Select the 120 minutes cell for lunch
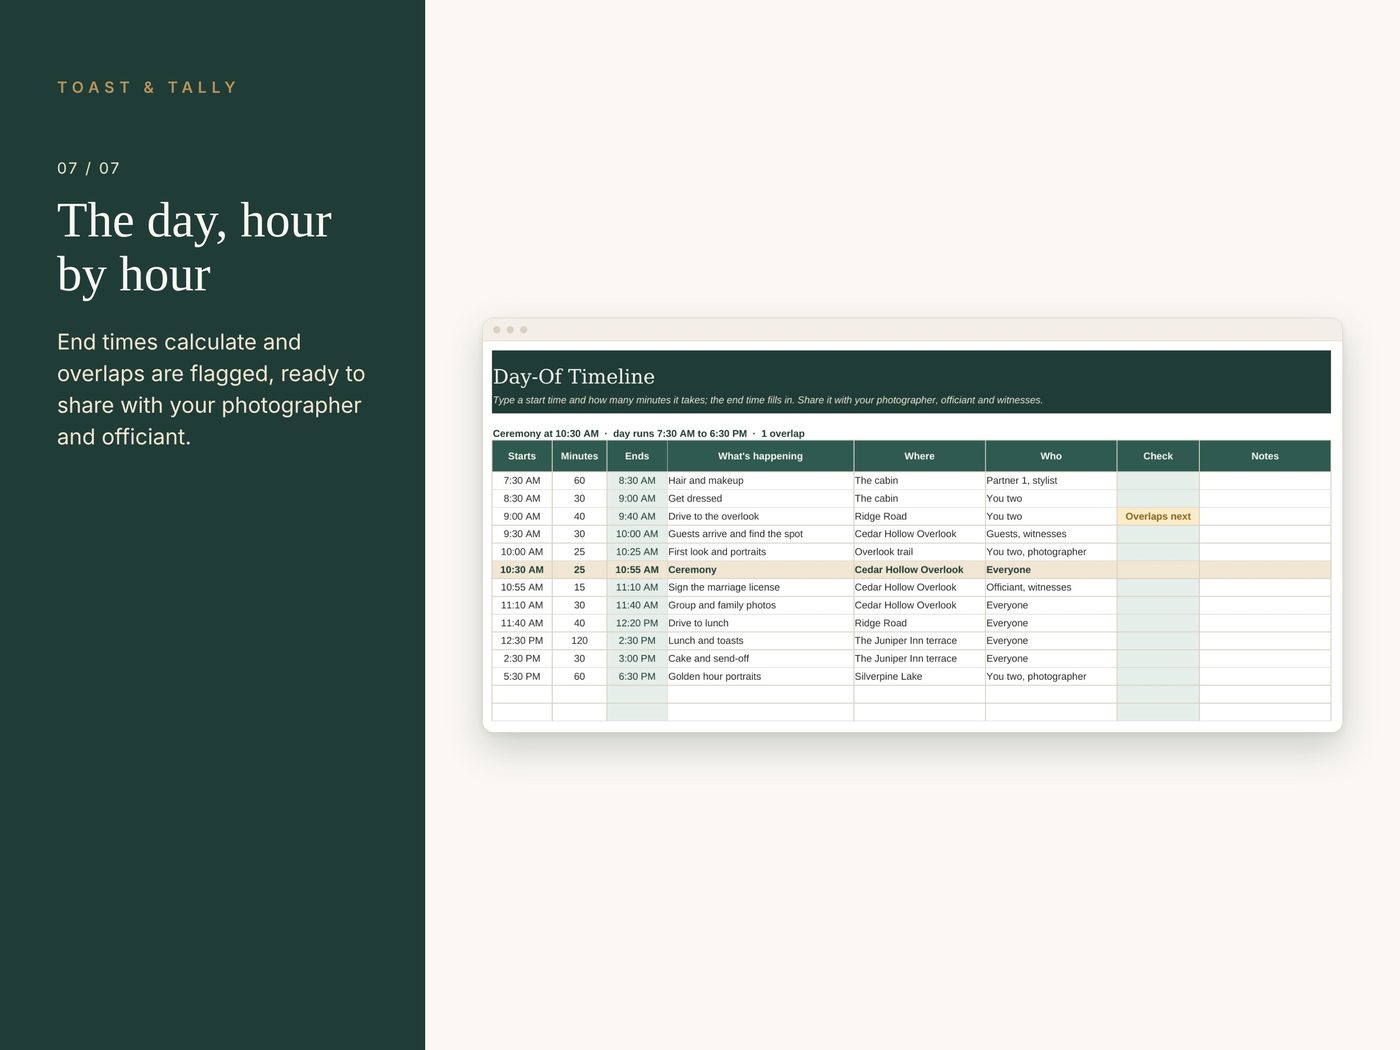1400x1050 pixels. click(x=579, y=641)
